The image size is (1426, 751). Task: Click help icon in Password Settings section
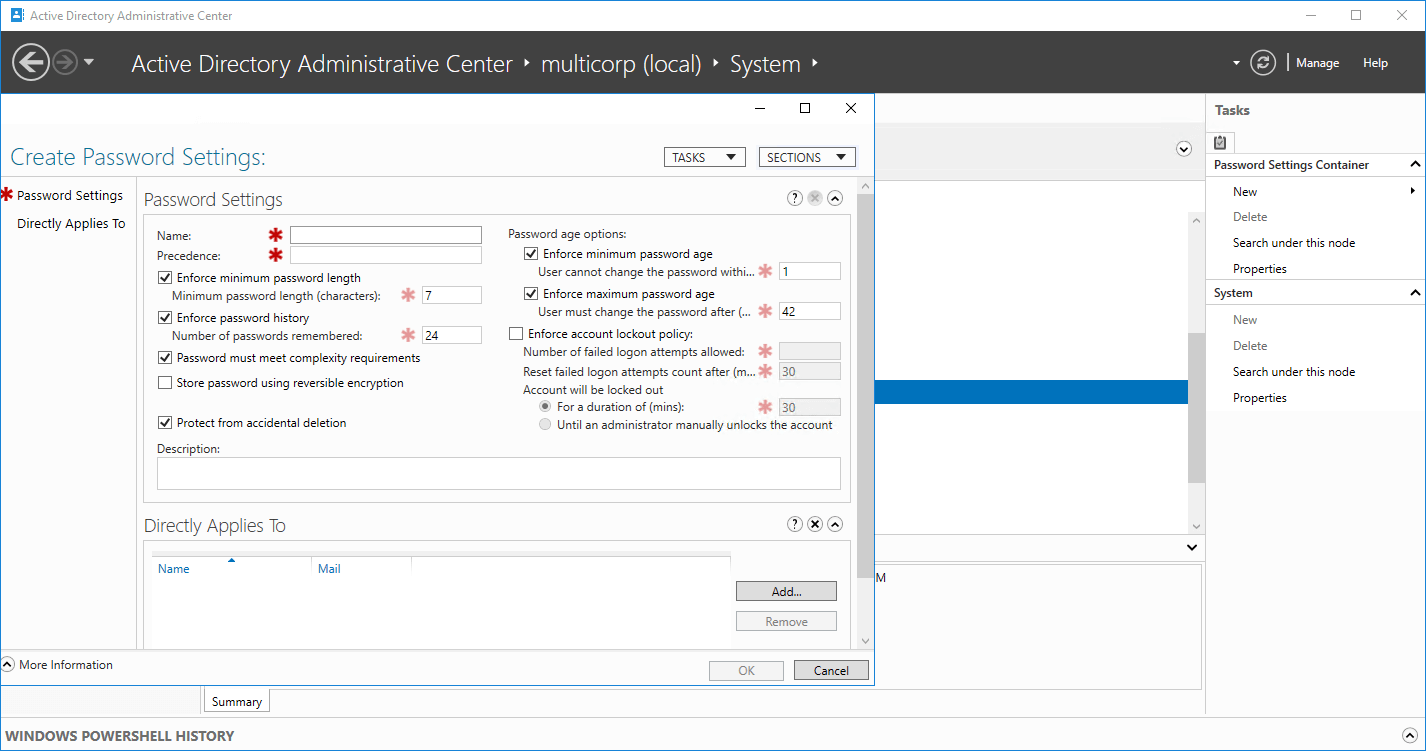795,198
